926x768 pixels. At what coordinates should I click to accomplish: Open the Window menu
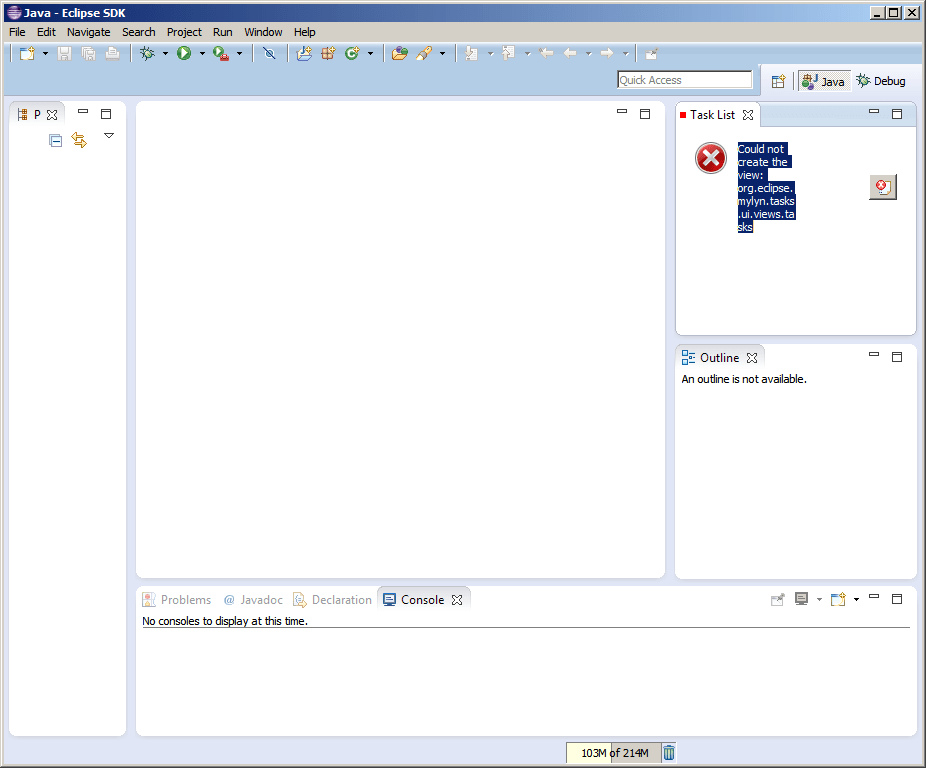click(263, 32)
